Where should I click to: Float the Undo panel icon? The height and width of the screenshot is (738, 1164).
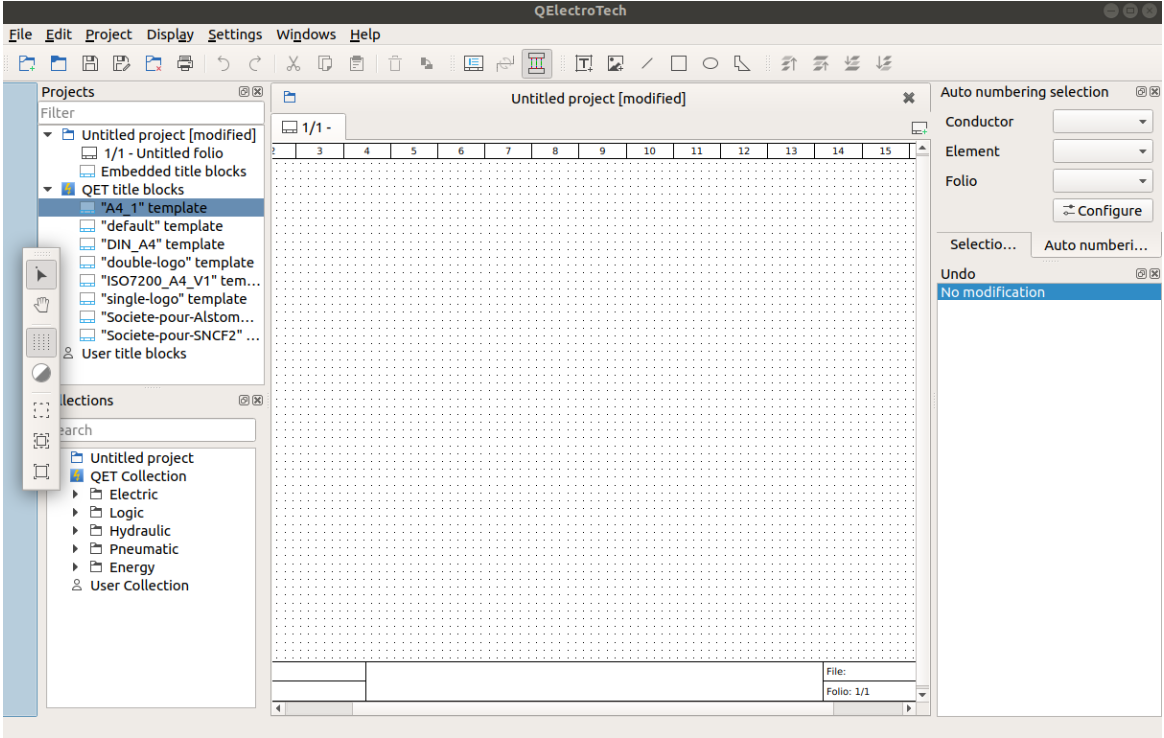coord(1141,274)
